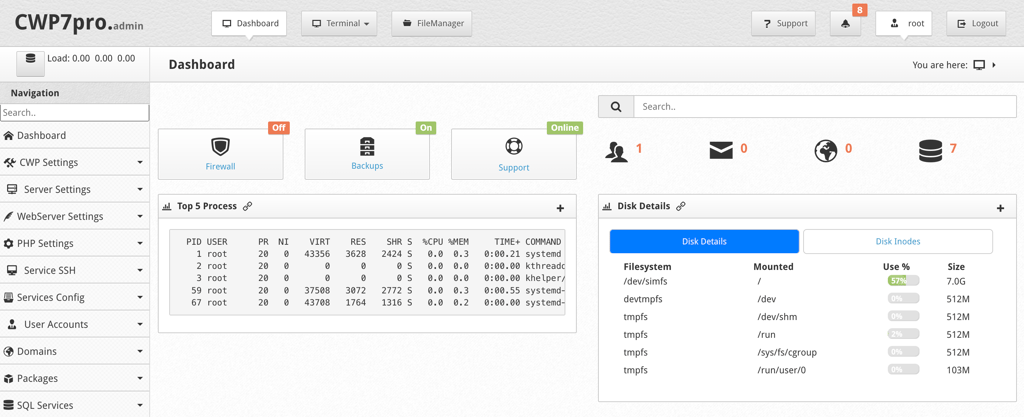
Task: Expand User Accounts menu
Action: pyautogui.click(x=74, y=324)
